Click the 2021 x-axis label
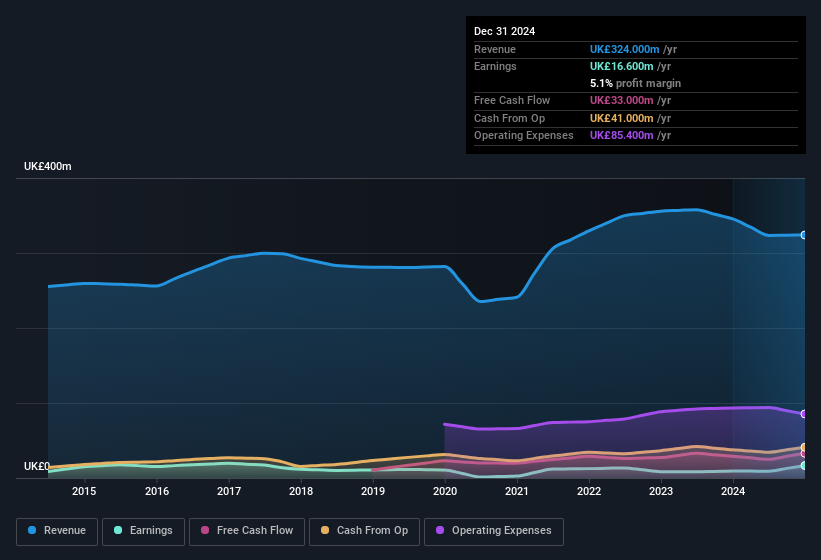821x560 pixels. (x=517, y=491)
